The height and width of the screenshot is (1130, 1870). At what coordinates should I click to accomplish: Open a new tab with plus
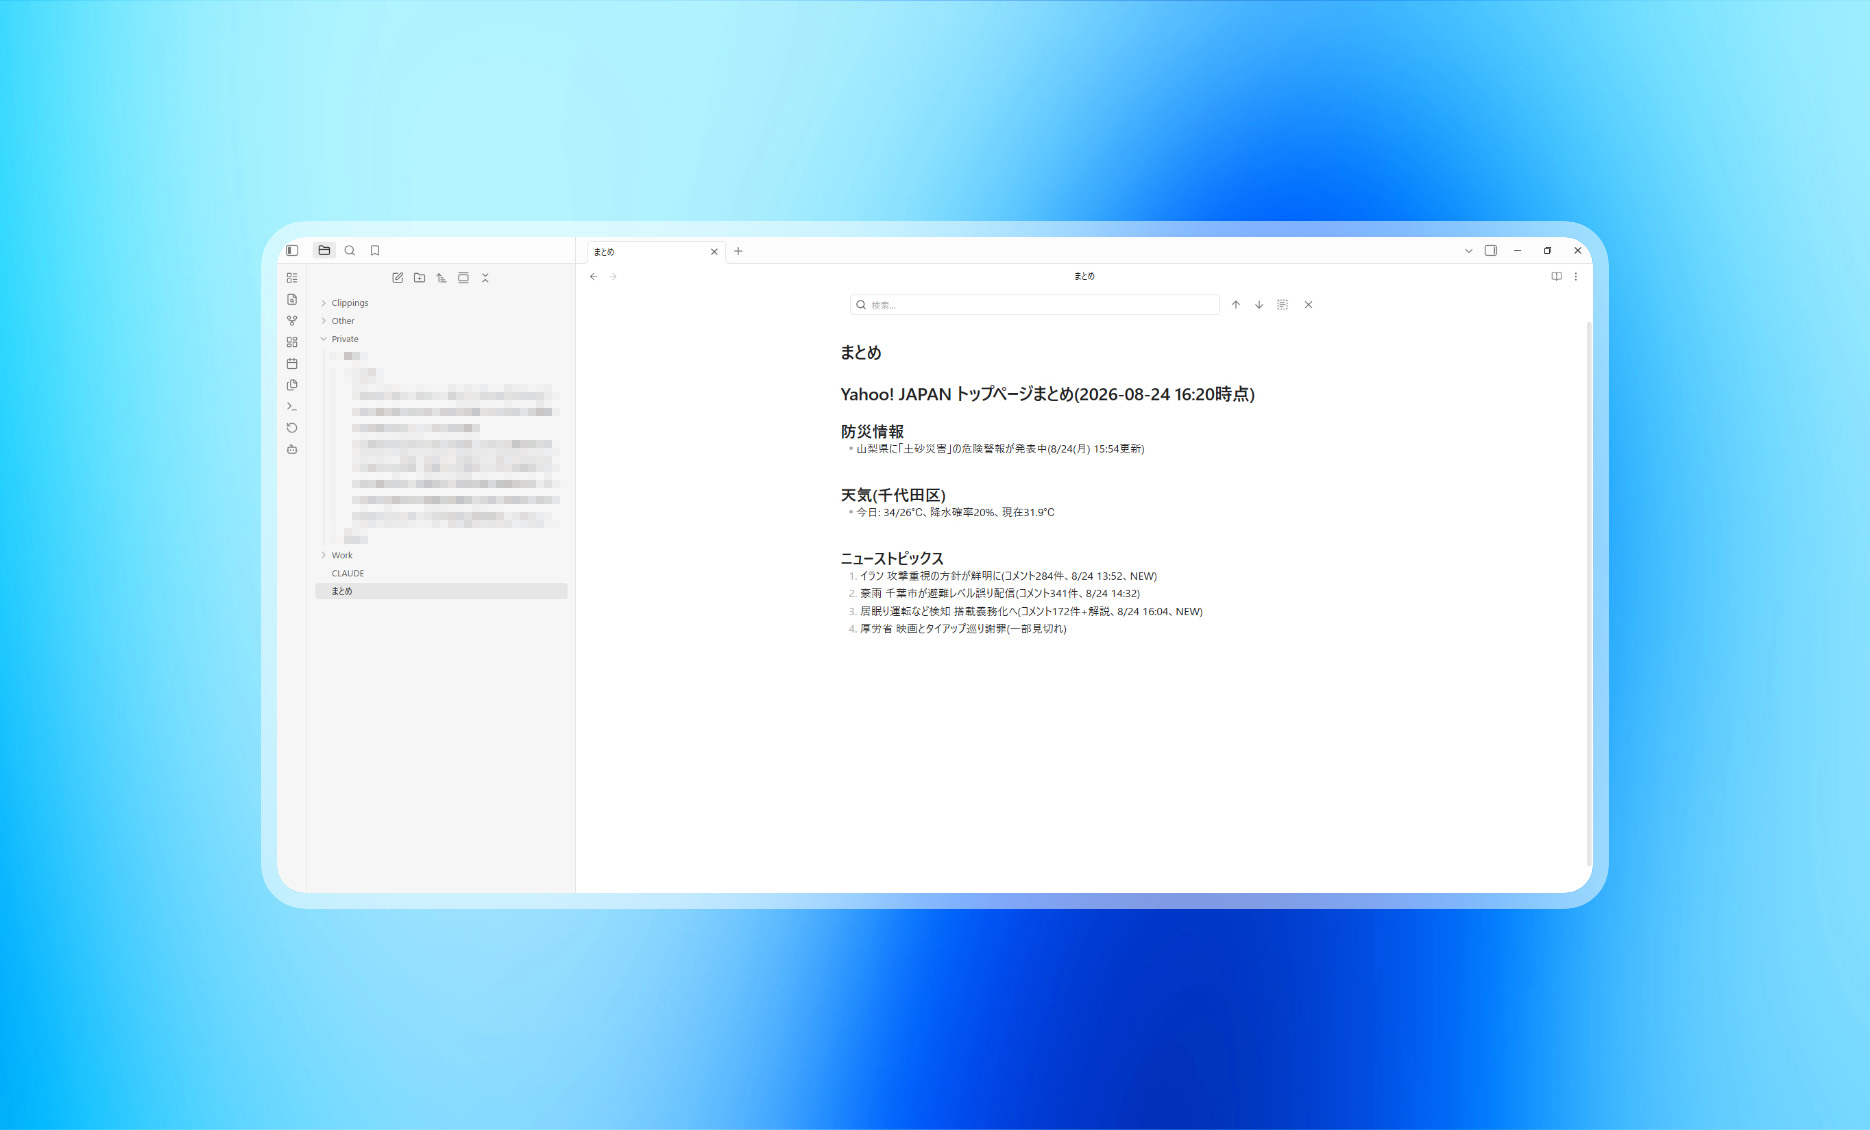[x=738, y=251]
